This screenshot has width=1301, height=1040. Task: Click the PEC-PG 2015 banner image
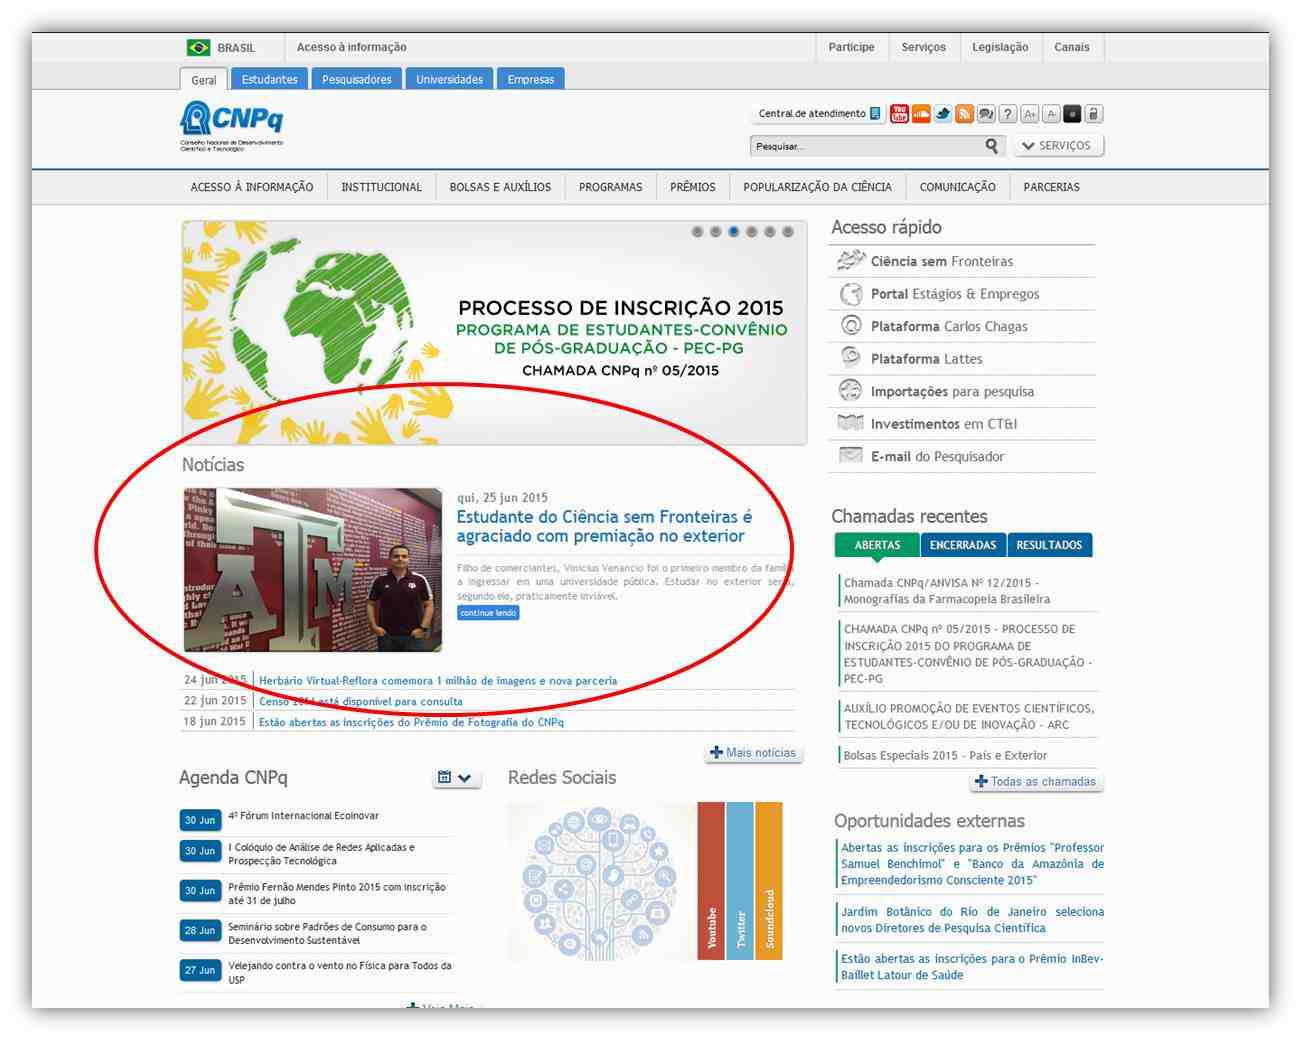(x=494, y=333)
